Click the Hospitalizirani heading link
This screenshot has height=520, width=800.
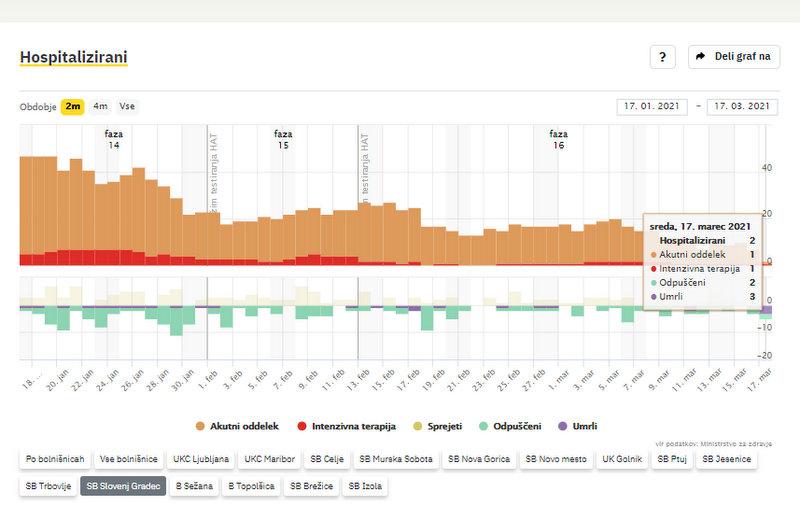coord(73,56)
